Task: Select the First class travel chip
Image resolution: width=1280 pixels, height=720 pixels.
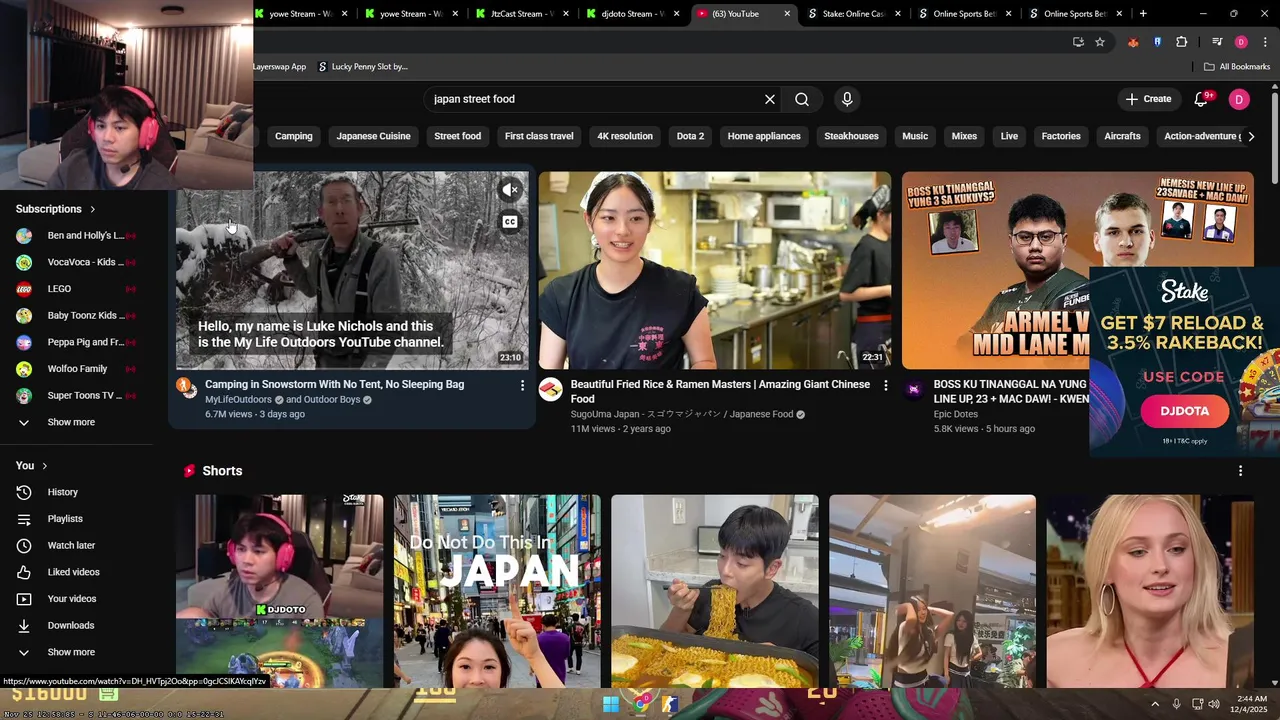Action: [x=539, y=136]
